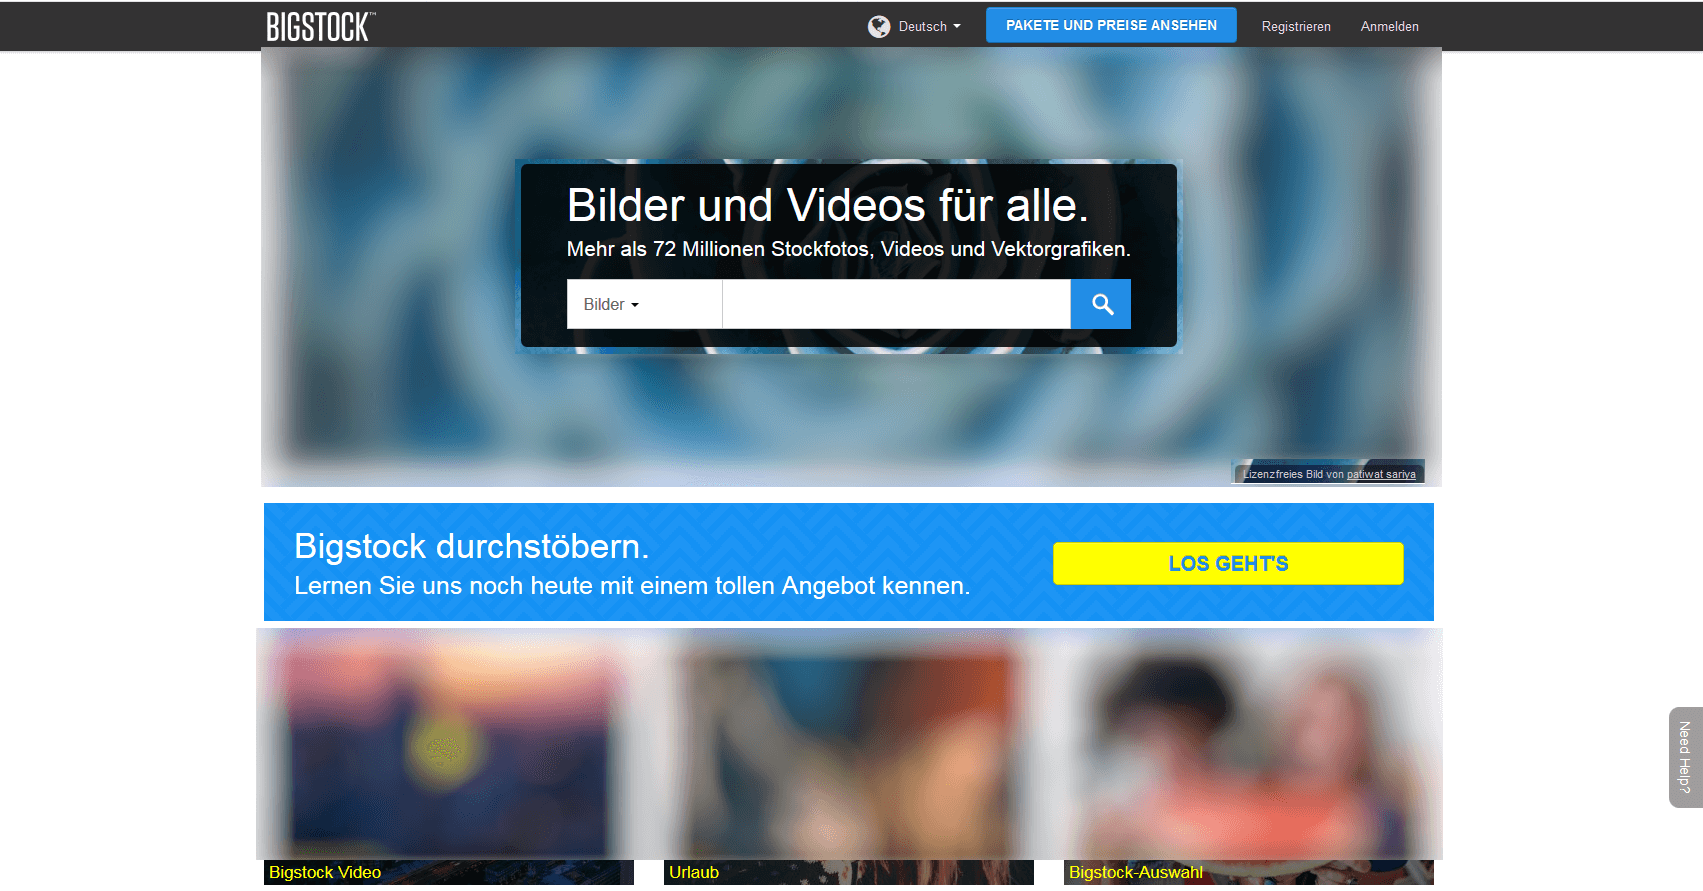Click the Bilder und Videos für alle heading
1703x891 pixels.
point(828,206)
